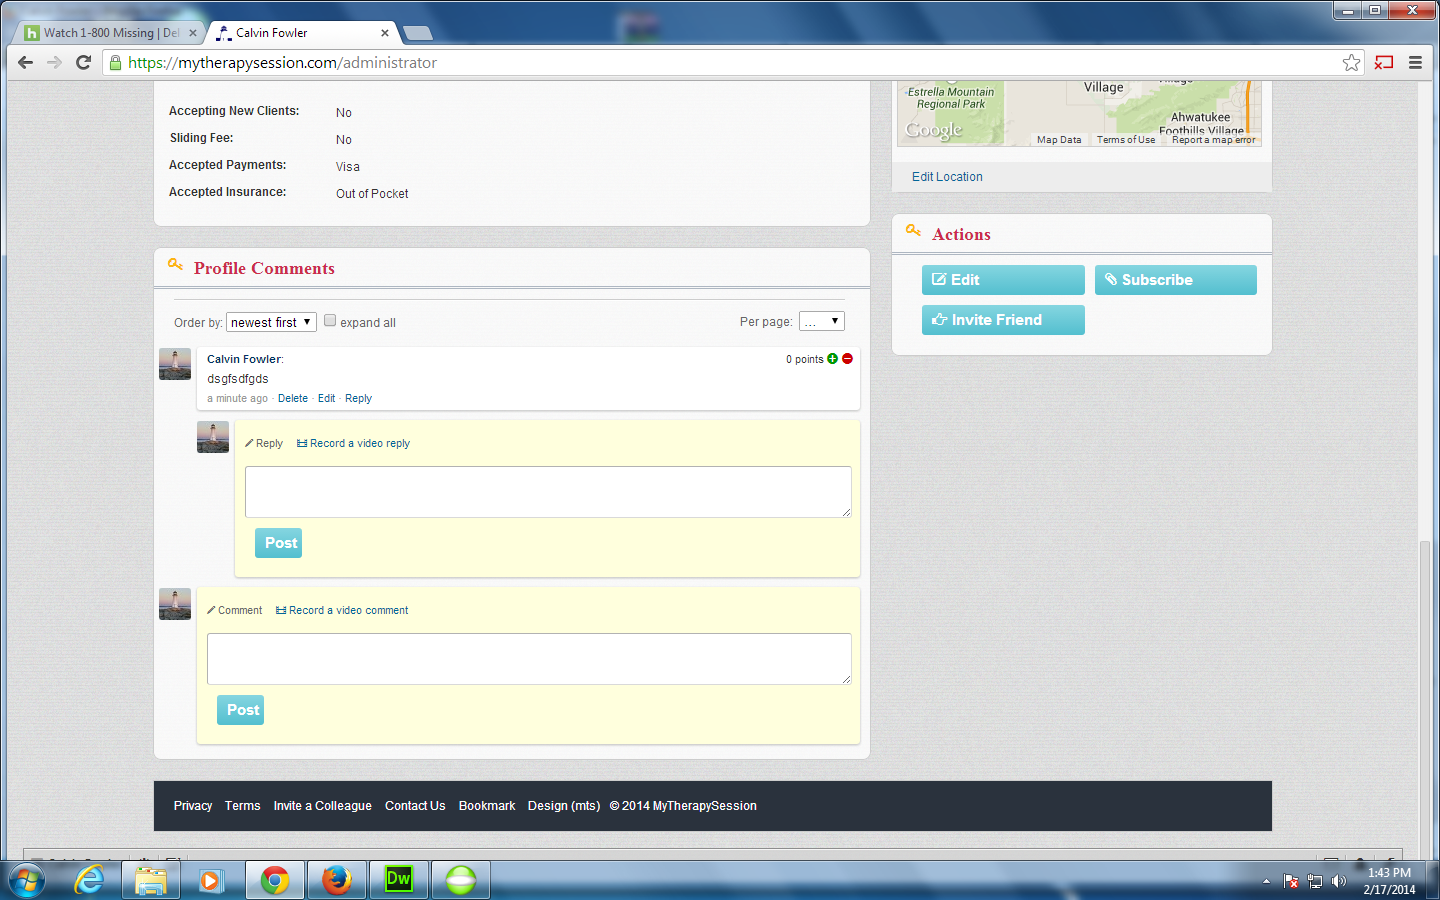This screenshot has width=1440, height=900.
Task: Click inside the profile comment text box
Action: pyautogui.click(x=528, y=659)
